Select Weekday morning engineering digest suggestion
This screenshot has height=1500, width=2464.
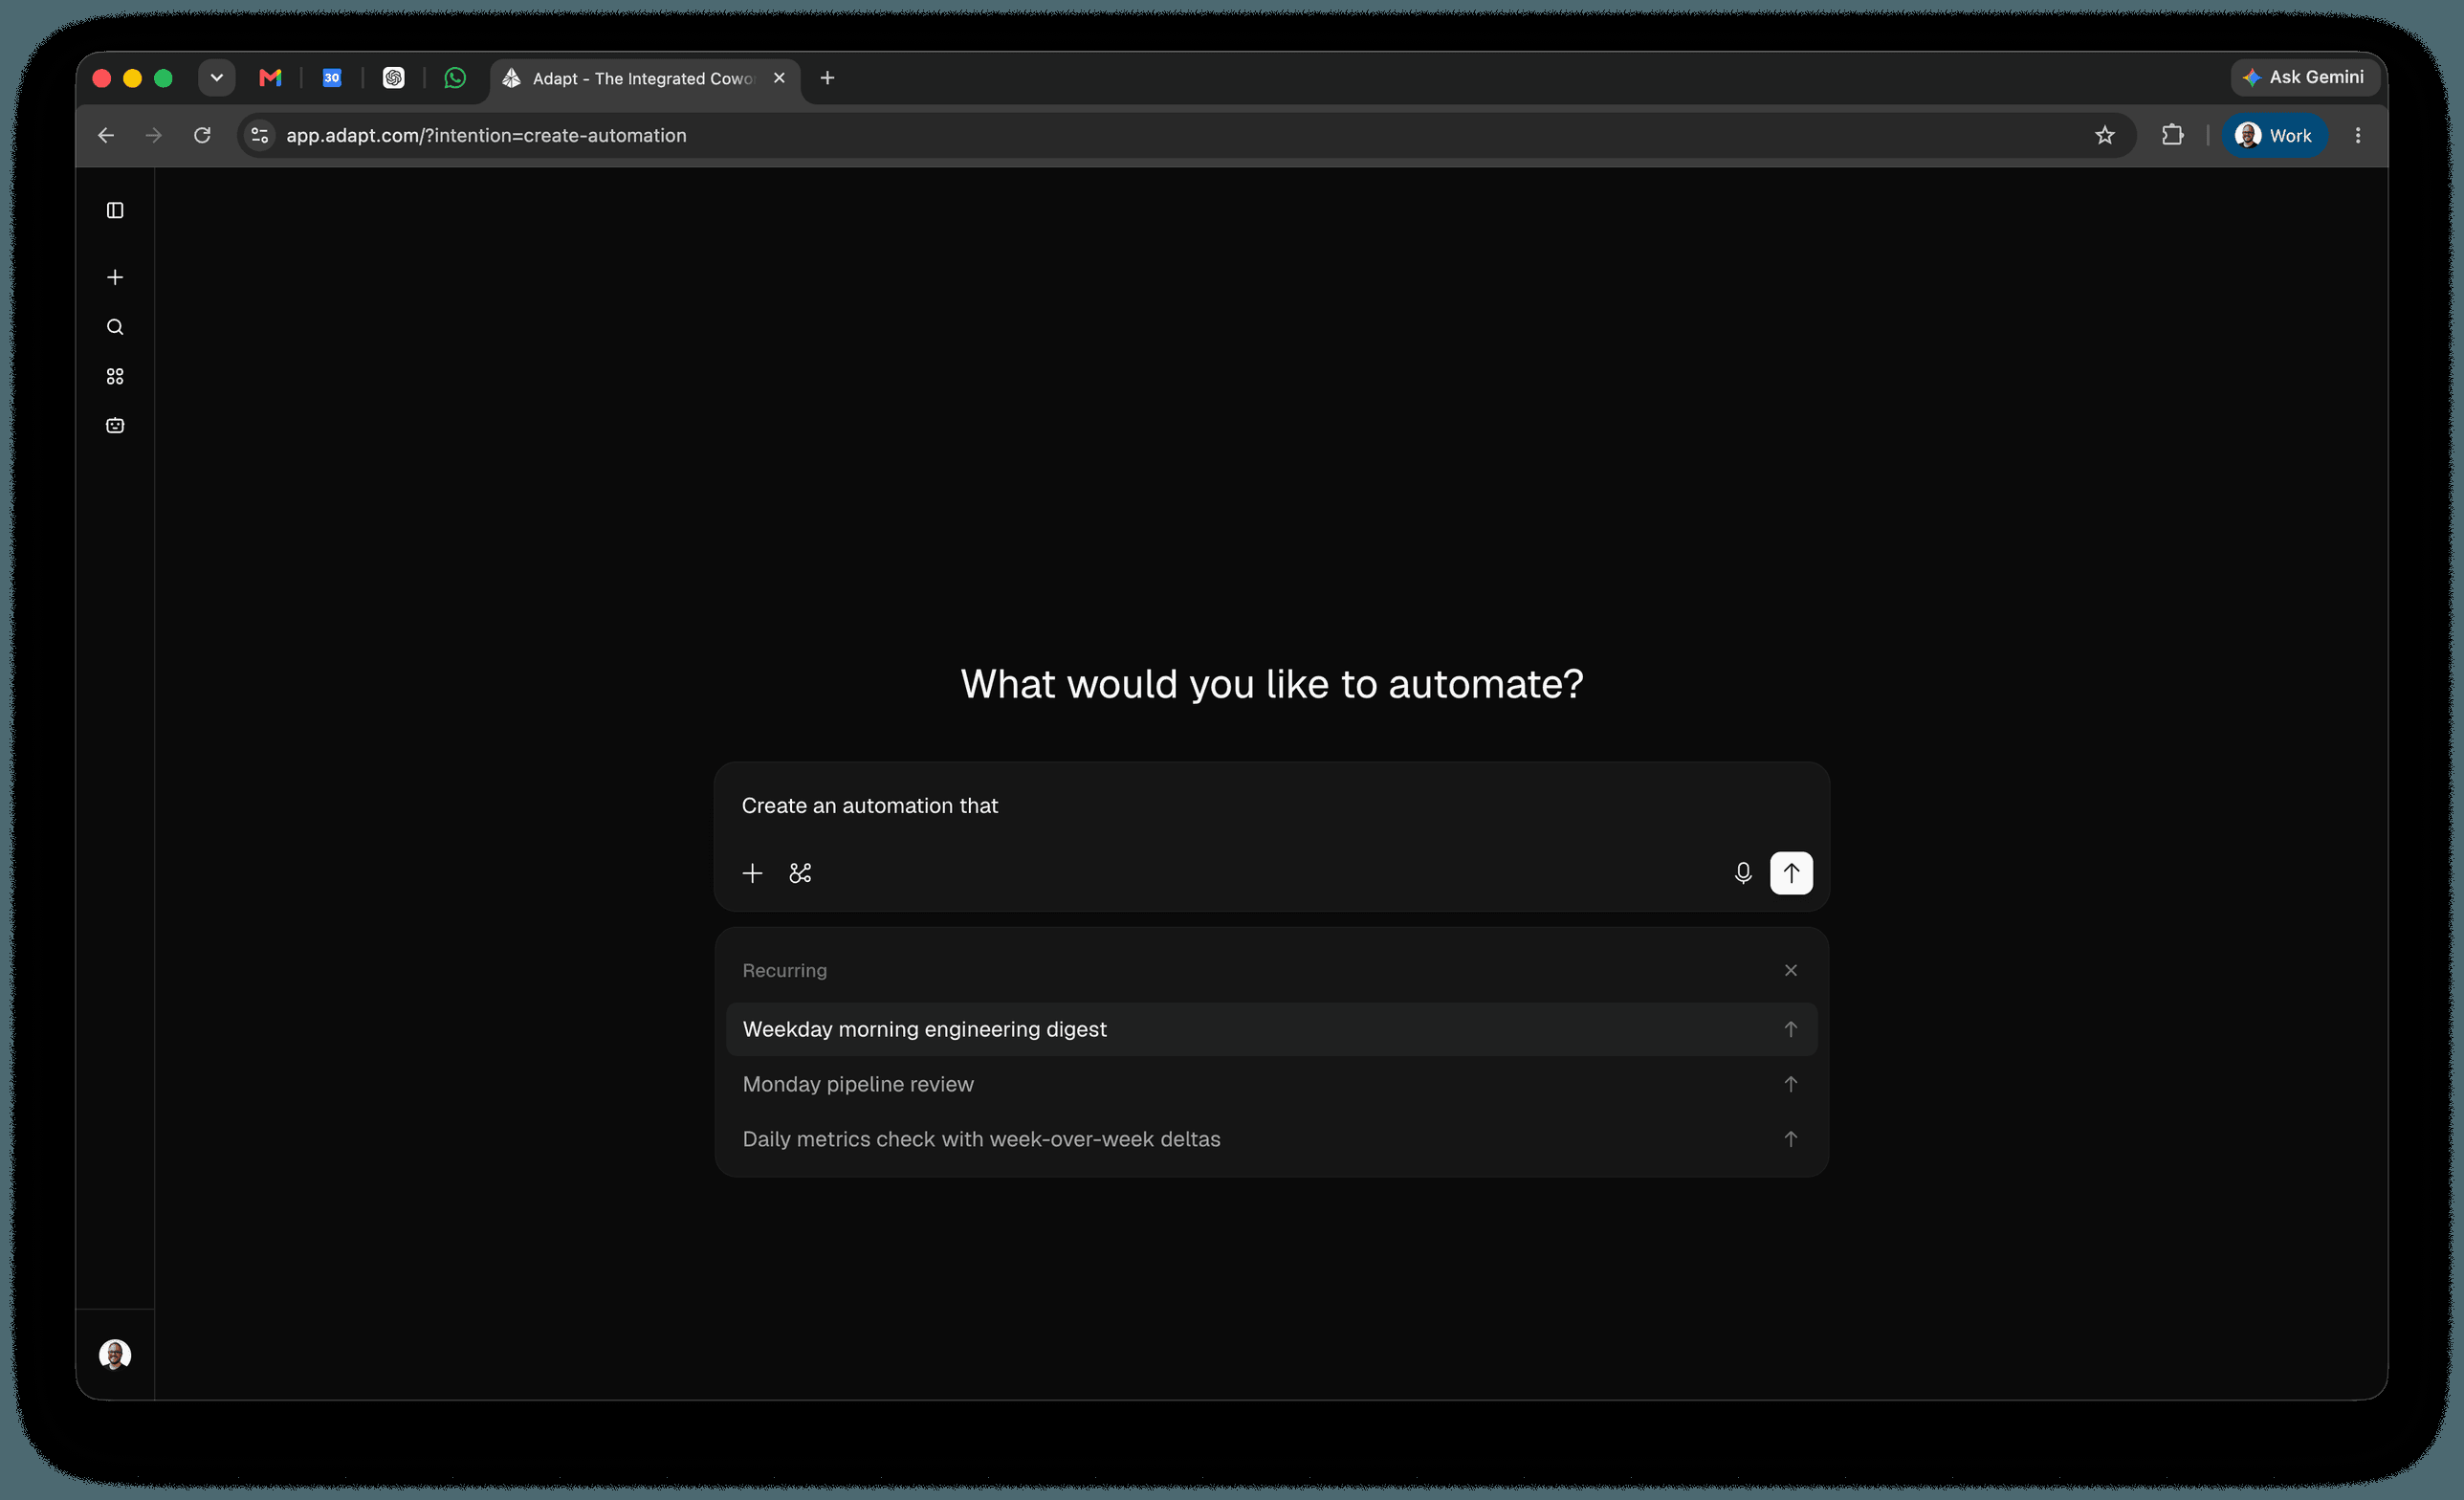point(1271,1029)
